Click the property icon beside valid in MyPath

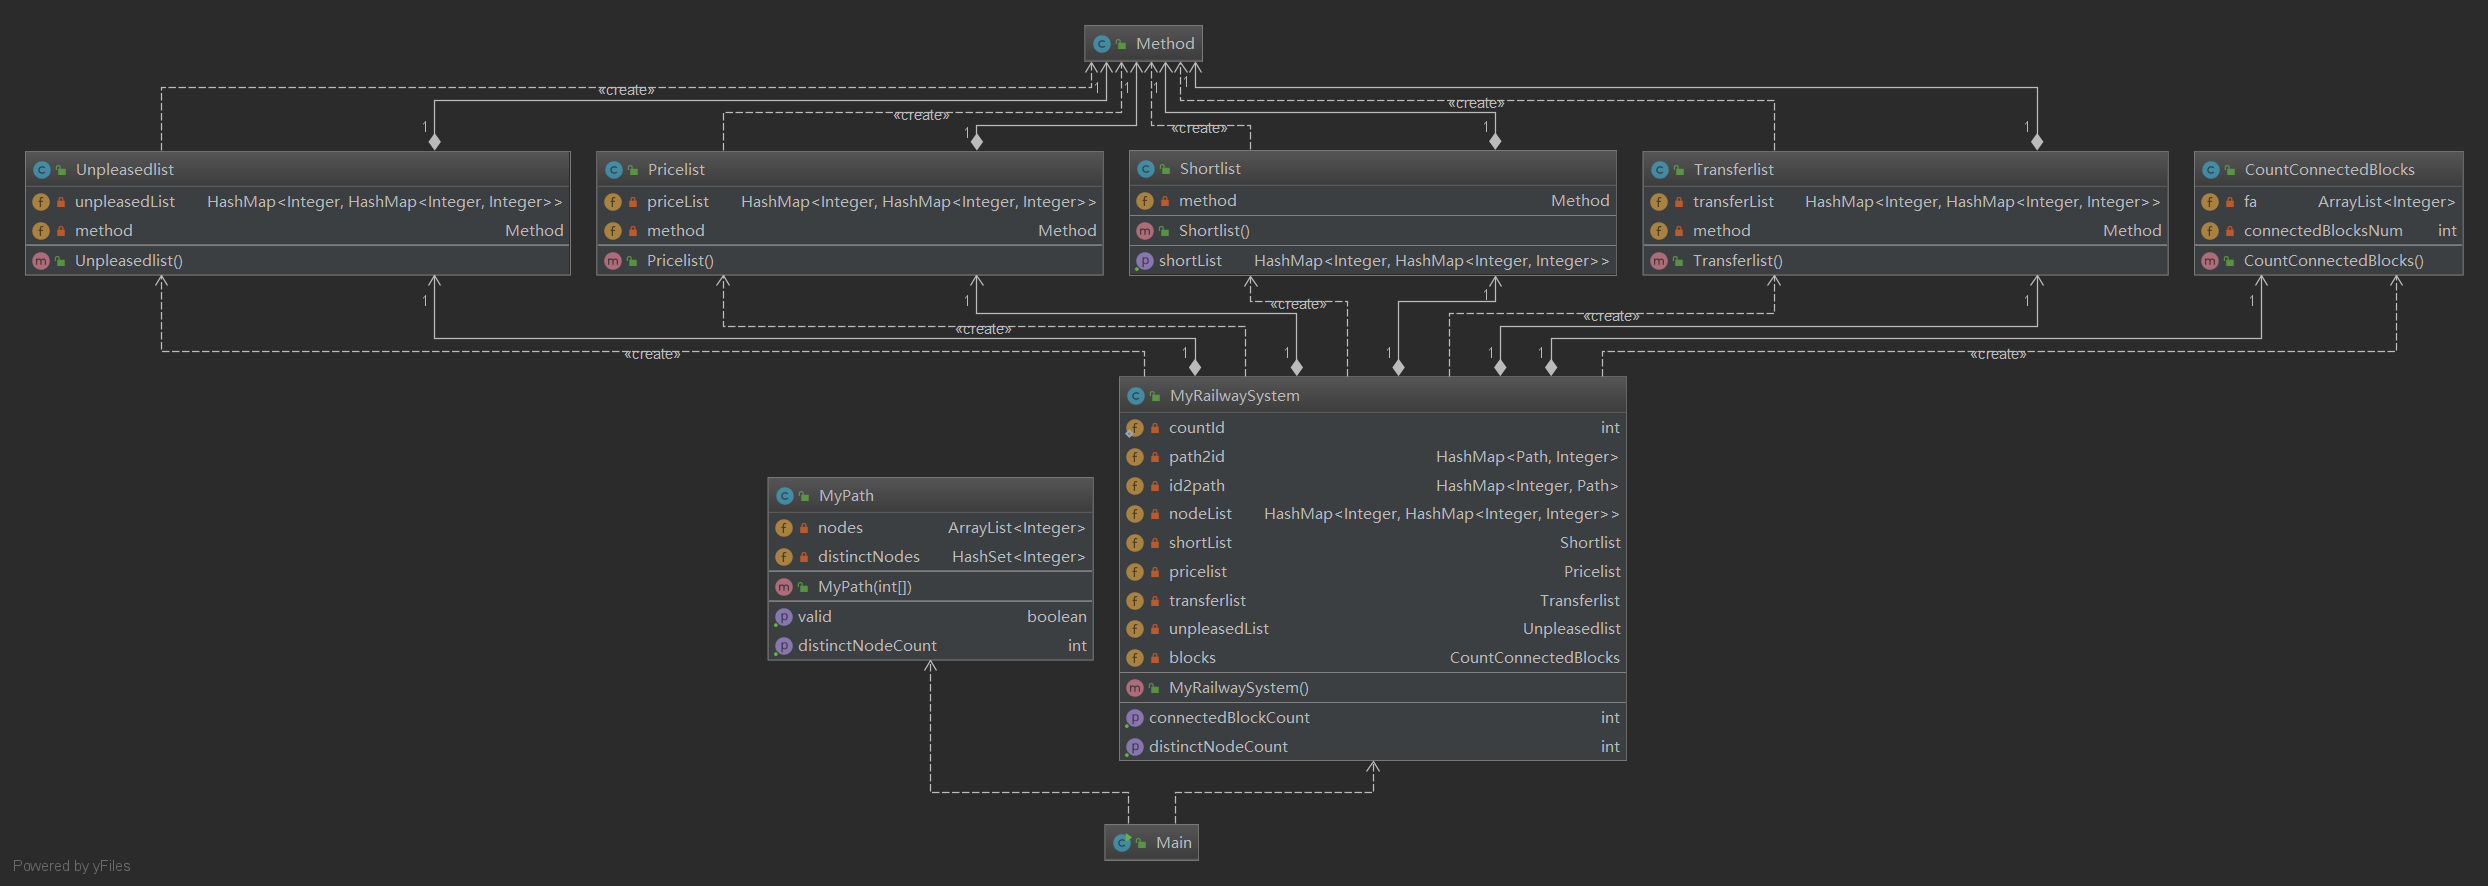pyautogui.click(x=783, y=617)
